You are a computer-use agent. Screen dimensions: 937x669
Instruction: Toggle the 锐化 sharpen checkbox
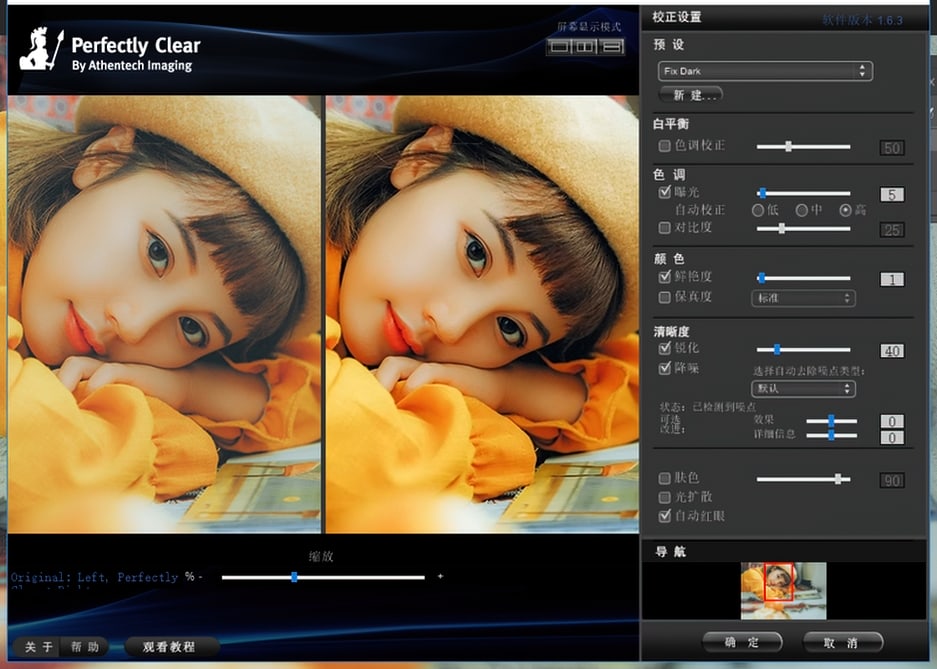click(x=664, y=348)
